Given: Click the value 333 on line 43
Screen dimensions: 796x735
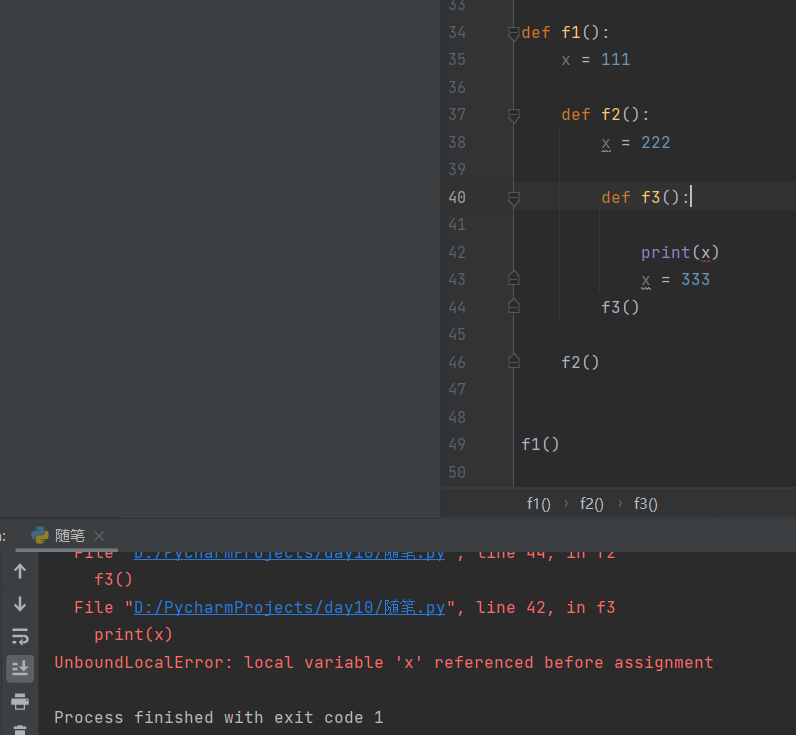Looking at the screenshot, I should [695, 280].
